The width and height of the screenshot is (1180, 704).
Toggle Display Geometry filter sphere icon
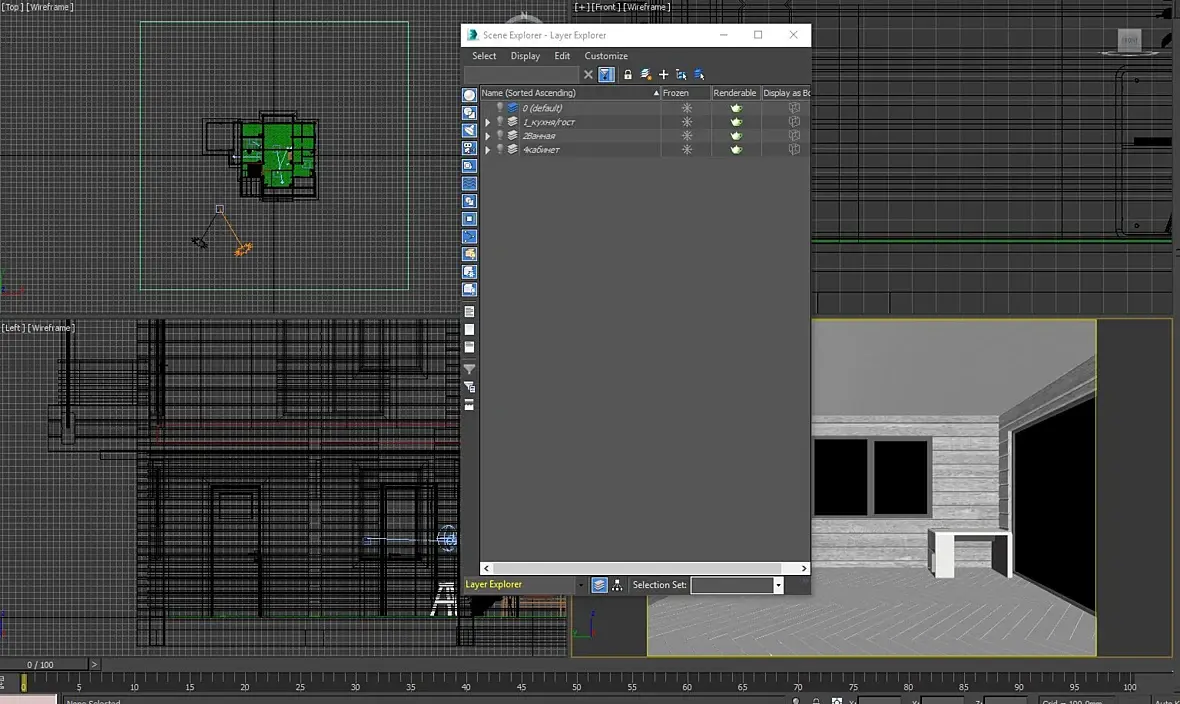point(469,95)
